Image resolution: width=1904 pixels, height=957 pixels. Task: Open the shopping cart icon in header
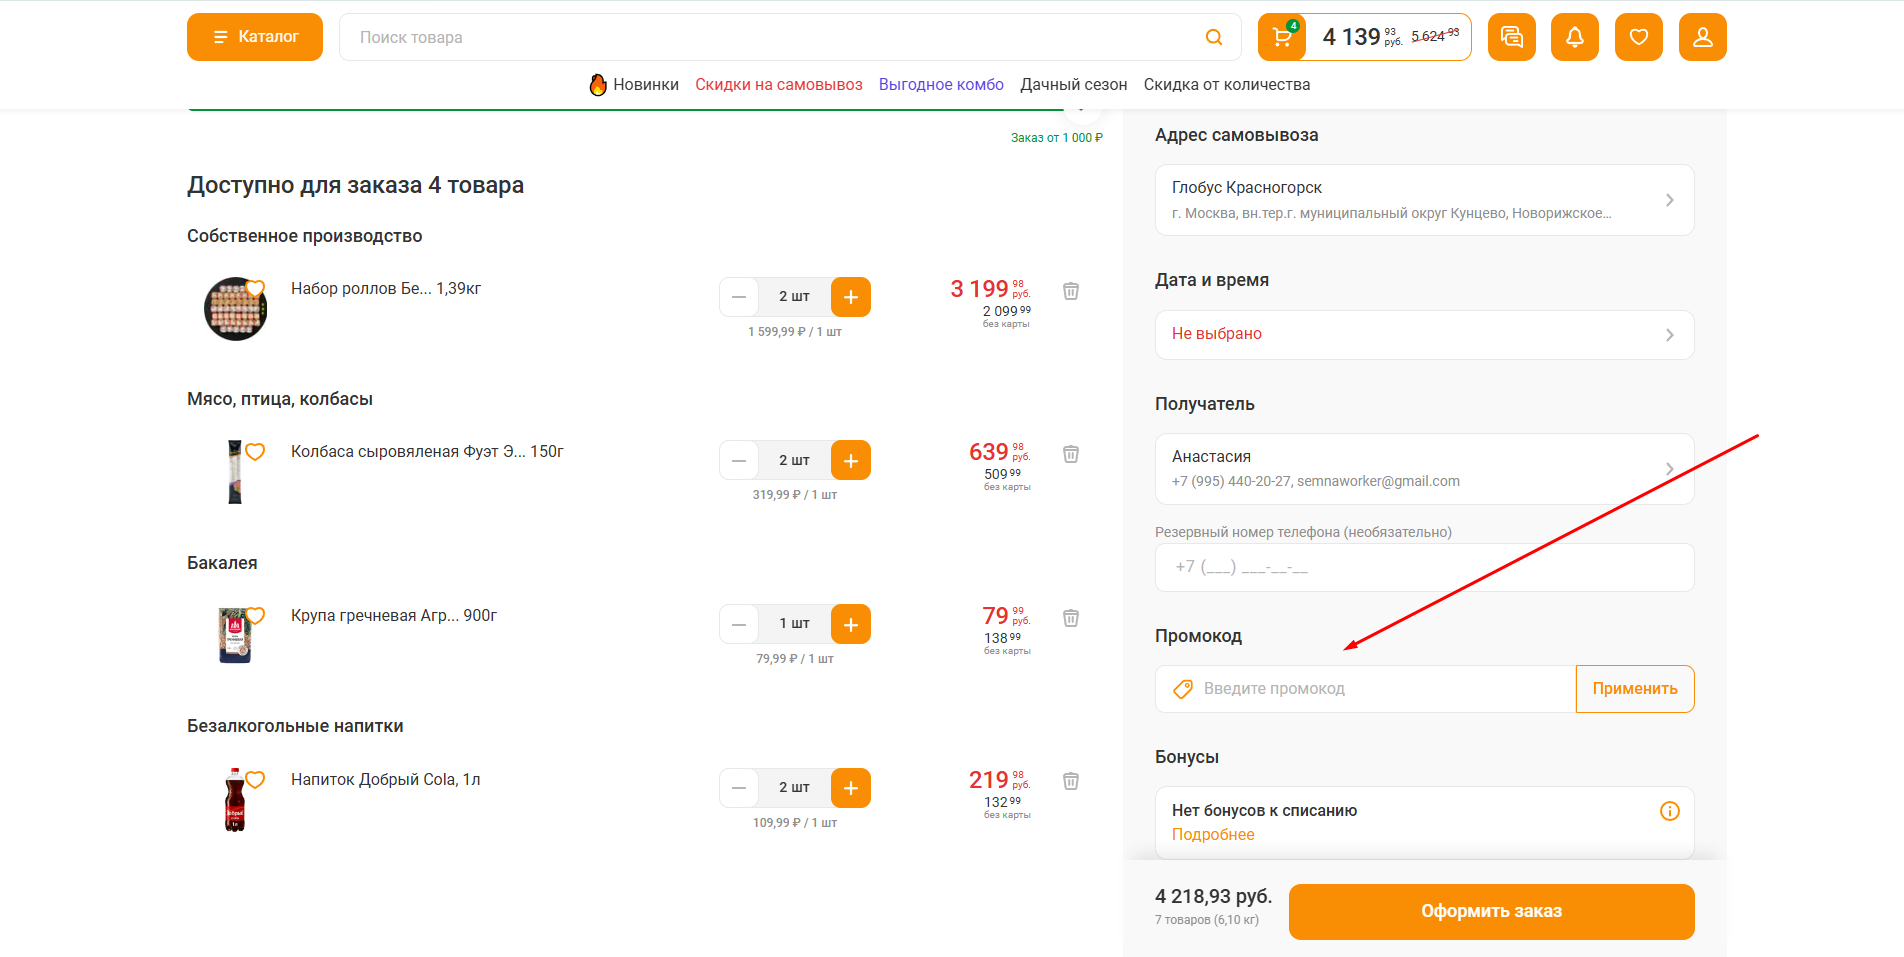pos(1282,38)
